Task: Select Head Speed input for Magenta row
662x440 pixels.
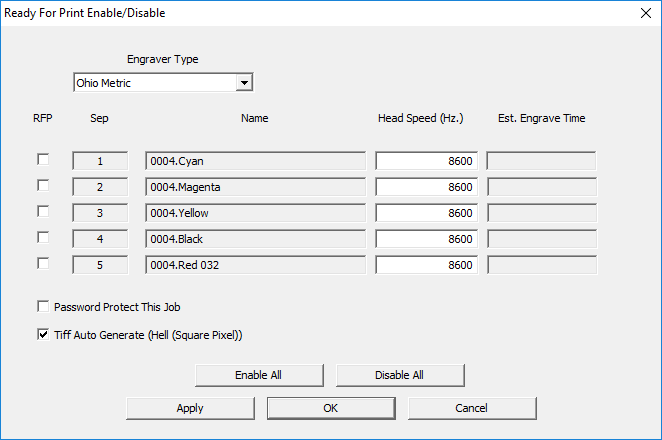Action: [426, 187]
